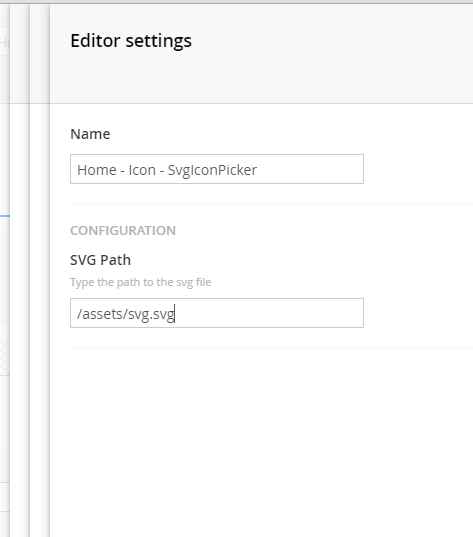The height and width of the screenshot is (537, 473).
Task: Click the SVG Path label
Action: click(x=100, y=260)
